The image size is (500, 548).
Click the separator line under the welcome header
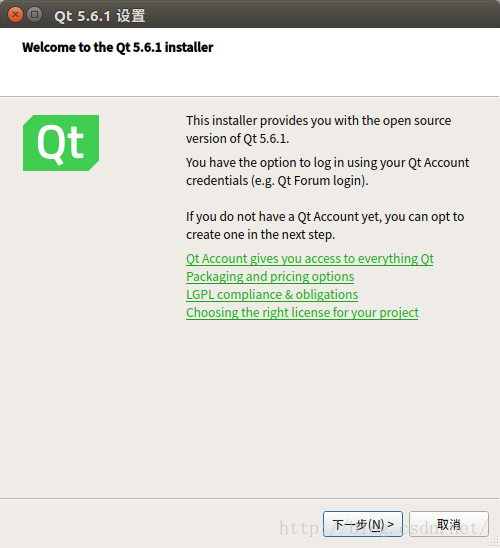click(x=249, y=96)
